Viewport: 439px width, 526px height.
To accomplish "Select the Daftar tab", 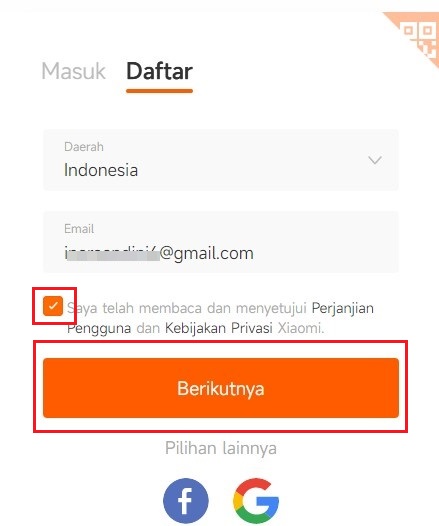I will [x=159, y=71].
